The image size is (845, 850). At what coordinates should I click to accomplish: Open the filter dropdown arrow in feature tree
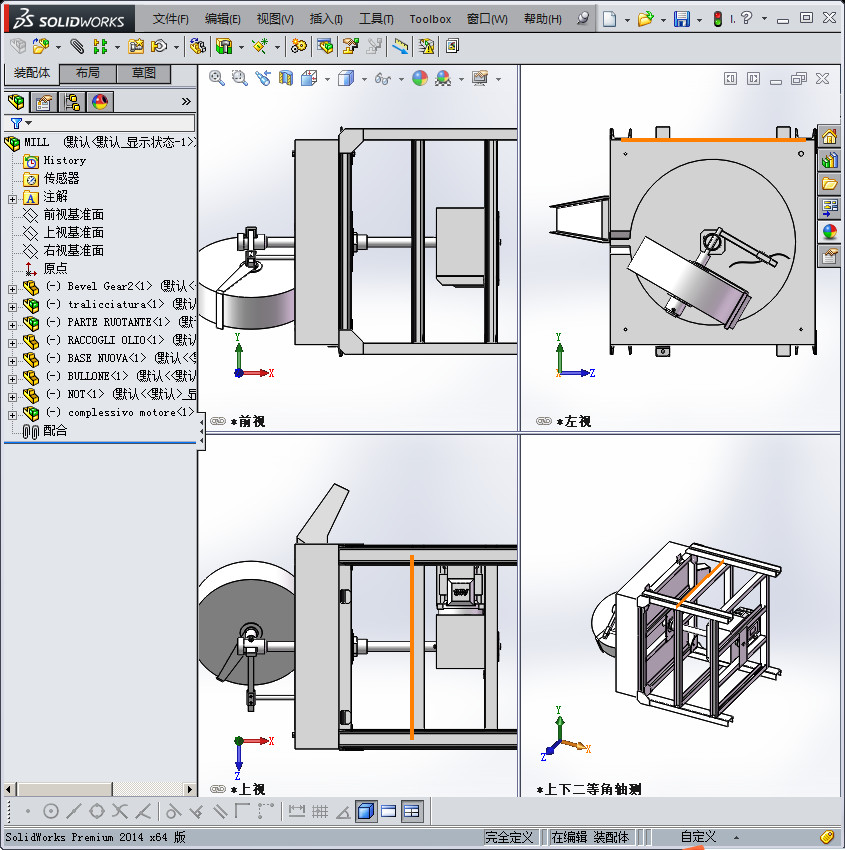tap(29, 123)
